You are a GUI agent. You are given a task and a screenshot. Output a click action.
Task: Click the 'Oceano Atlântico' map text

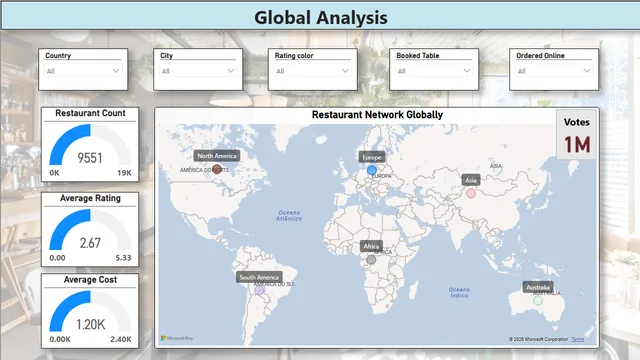point(289,216)
